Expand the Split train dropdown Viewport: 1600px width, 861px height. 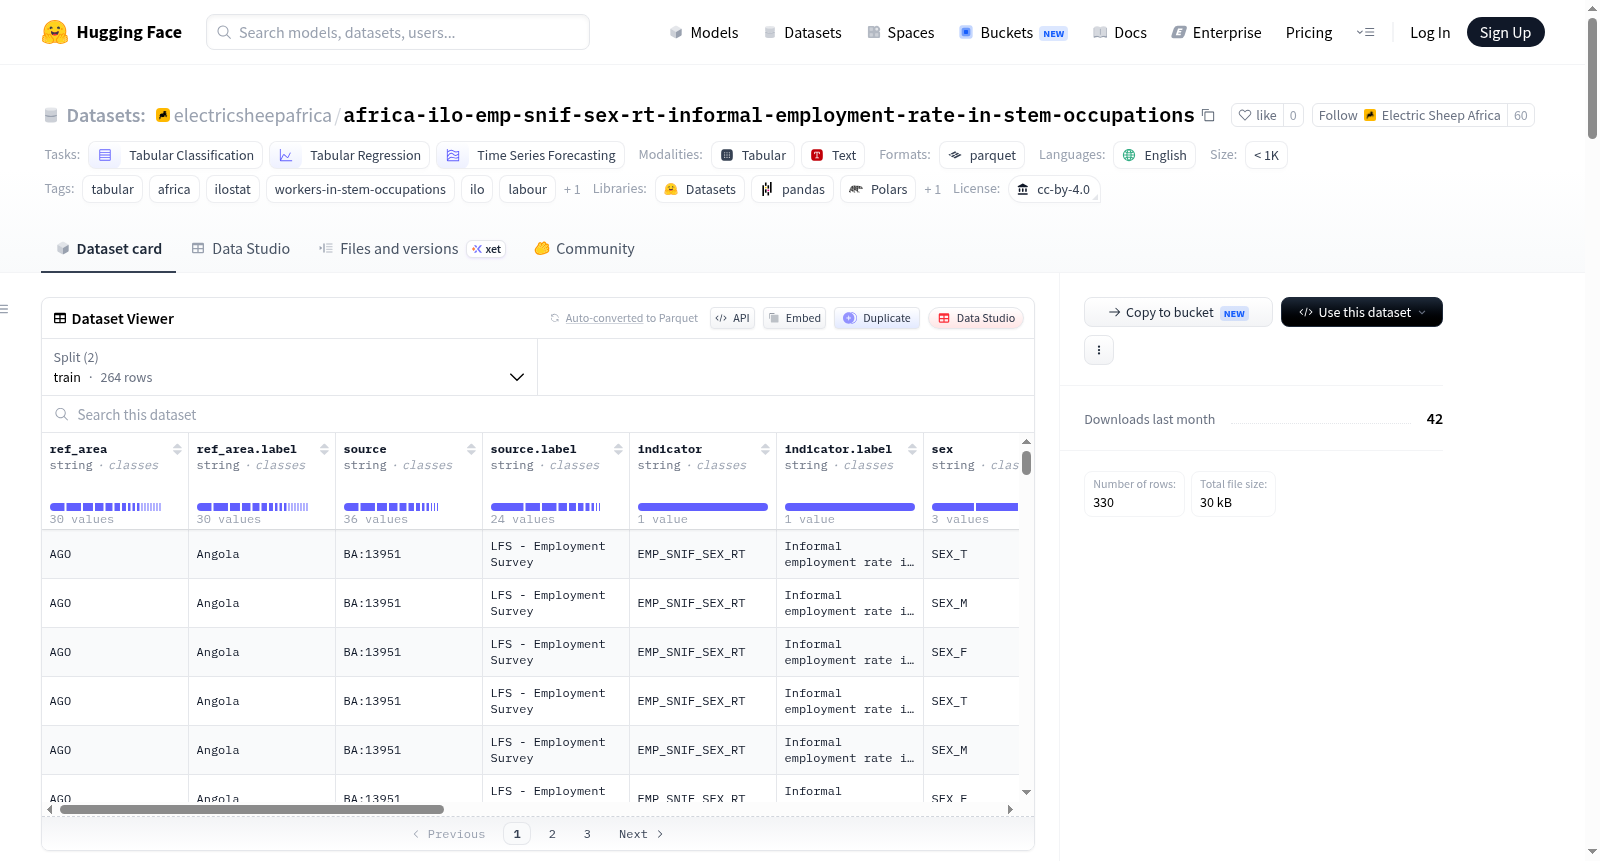[289, 367]
